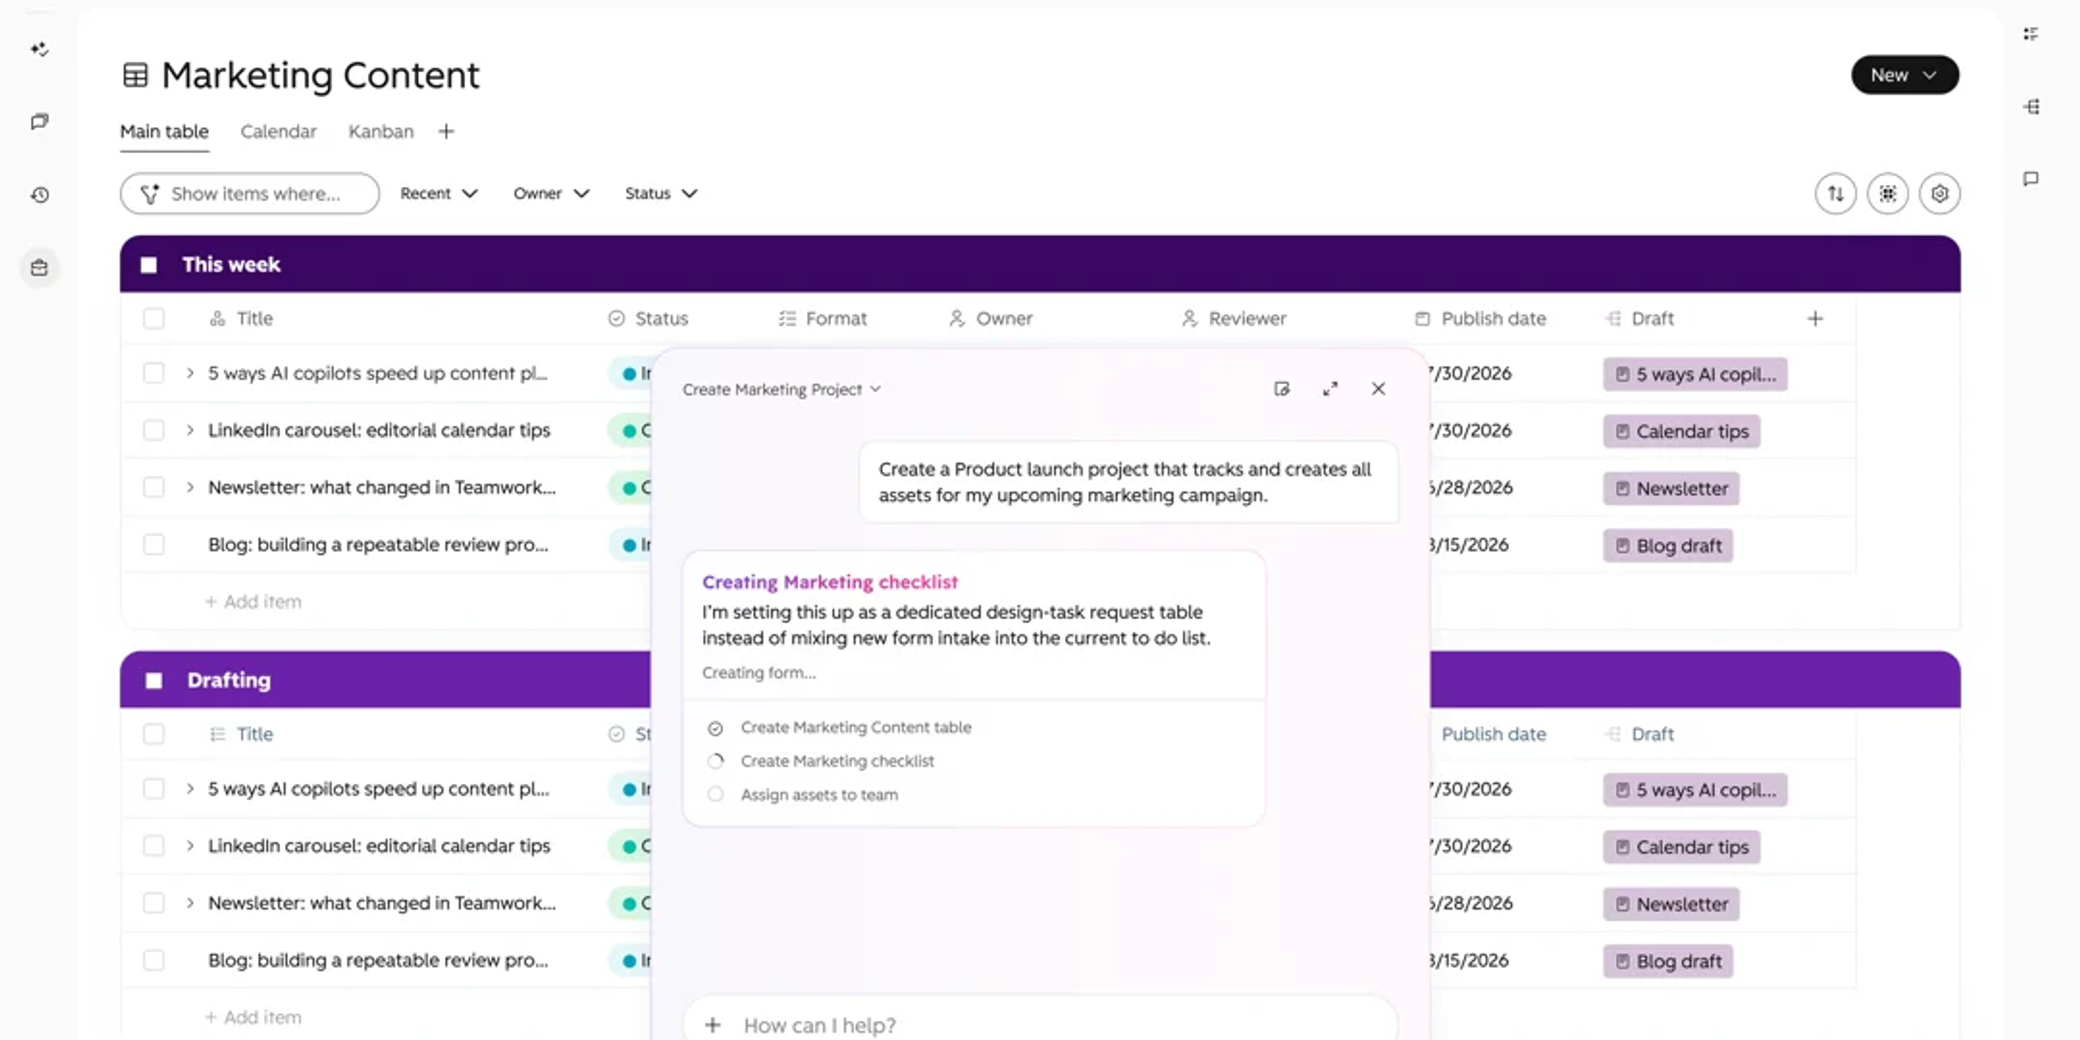This screenshot has width=2080, height=1040.
Task: Select the Main table tab
Action: coord(164,131)
